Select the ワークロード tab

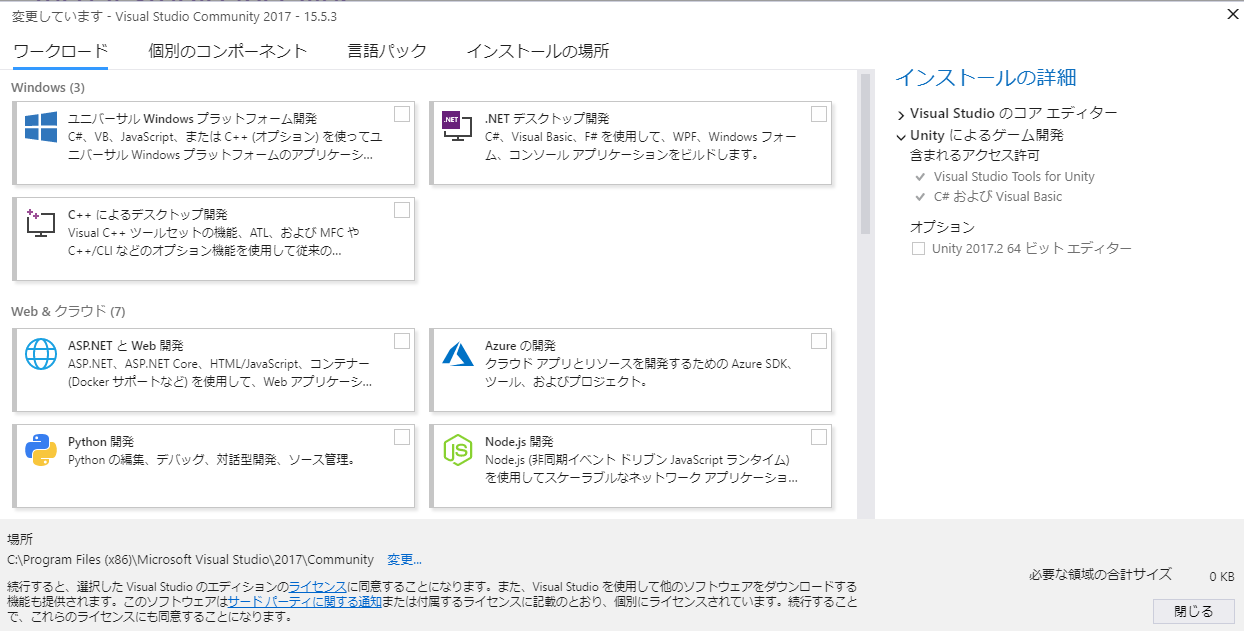click(60, 51)
